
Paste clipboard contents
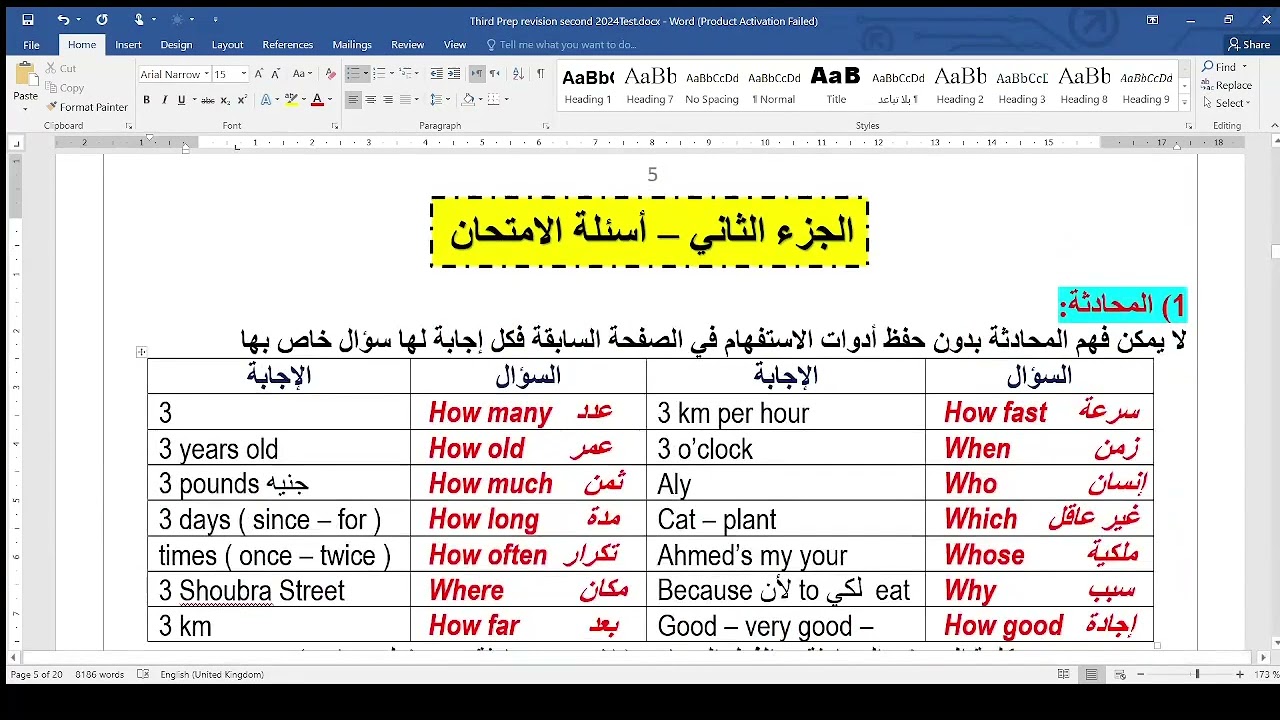click(x=25, y=84)
